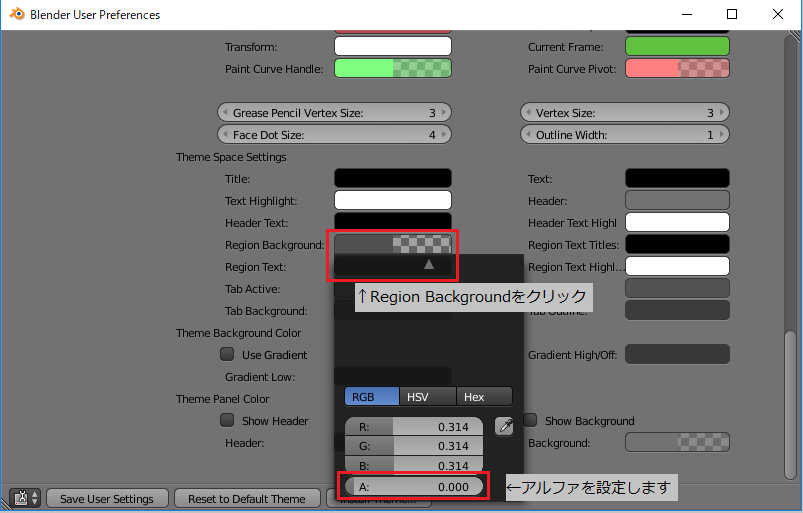Switch color picker to HSV mode
The width and height of the screenshot is (803, 513).
(x=428, y=397)
